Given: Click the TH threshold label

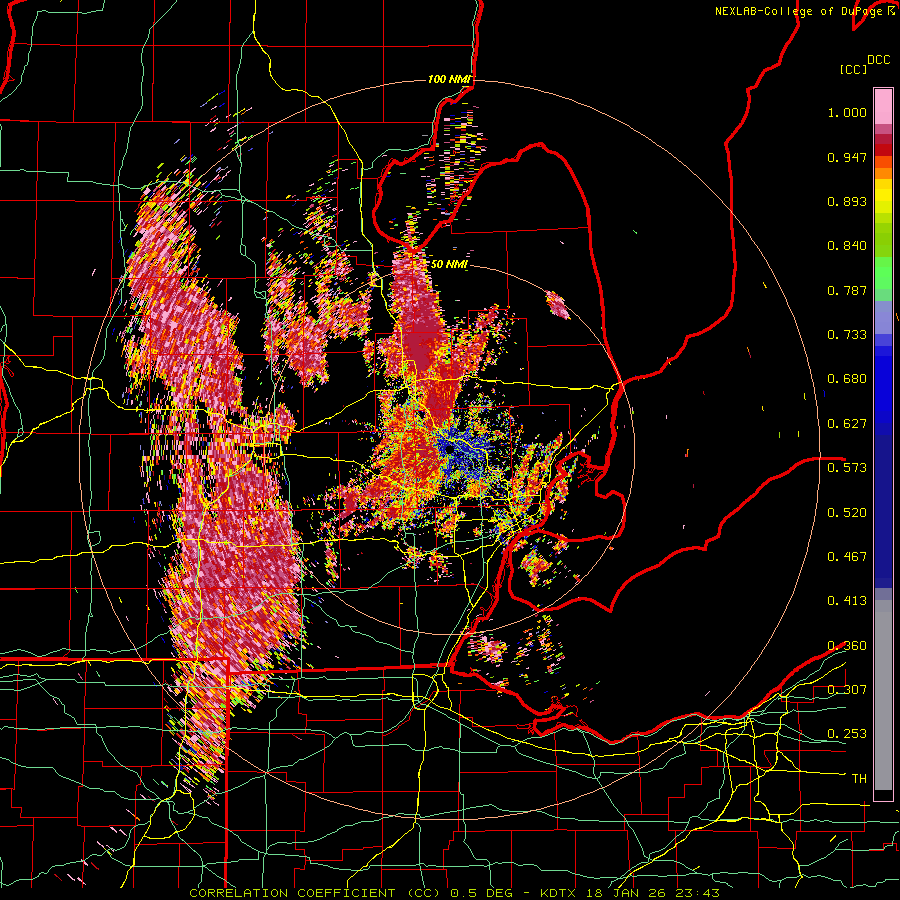Looking at the screenshot, I should pyautogui.click(x=859, y=779).
